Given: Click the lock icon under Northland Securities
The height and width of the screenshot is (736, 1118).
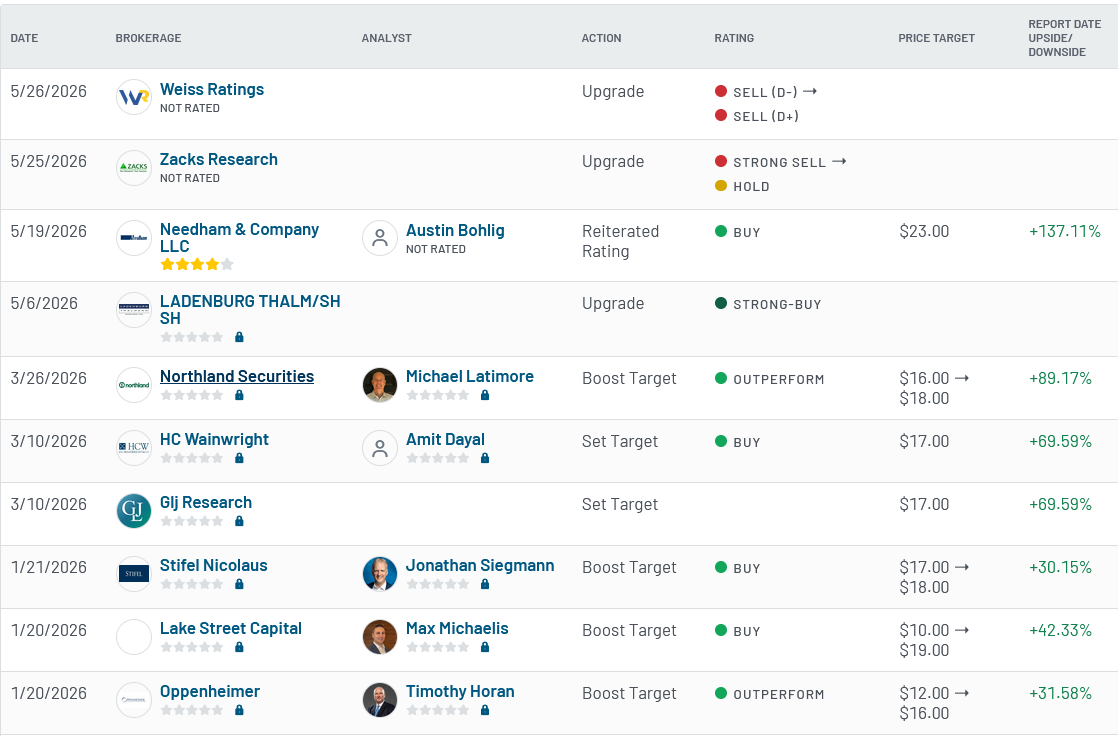Looking at the screenshot, I should point(240,395).
